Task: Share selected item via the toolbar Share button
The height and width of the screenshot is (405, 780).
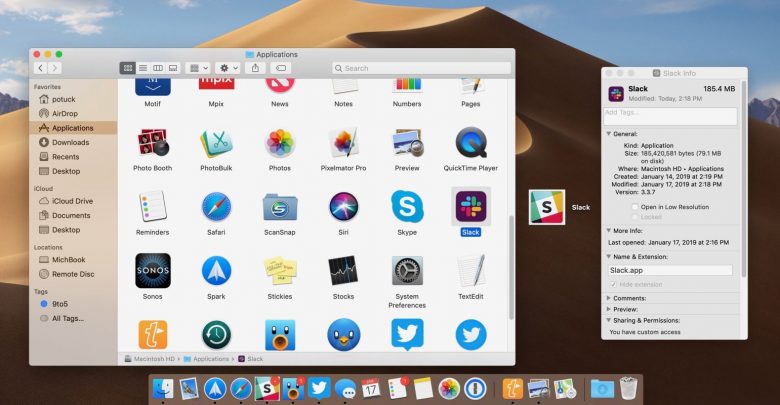Action: (255, 68)
